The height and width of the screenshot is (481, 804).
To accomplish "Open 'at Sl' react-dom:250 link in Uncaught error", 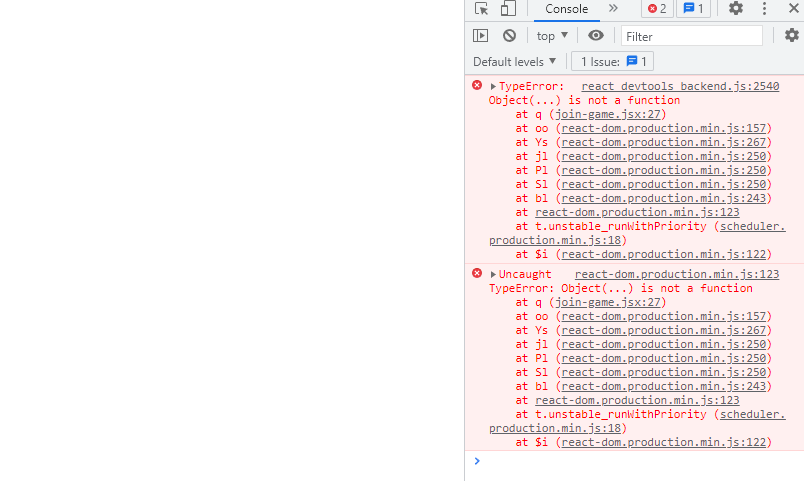I will point(664,372).
